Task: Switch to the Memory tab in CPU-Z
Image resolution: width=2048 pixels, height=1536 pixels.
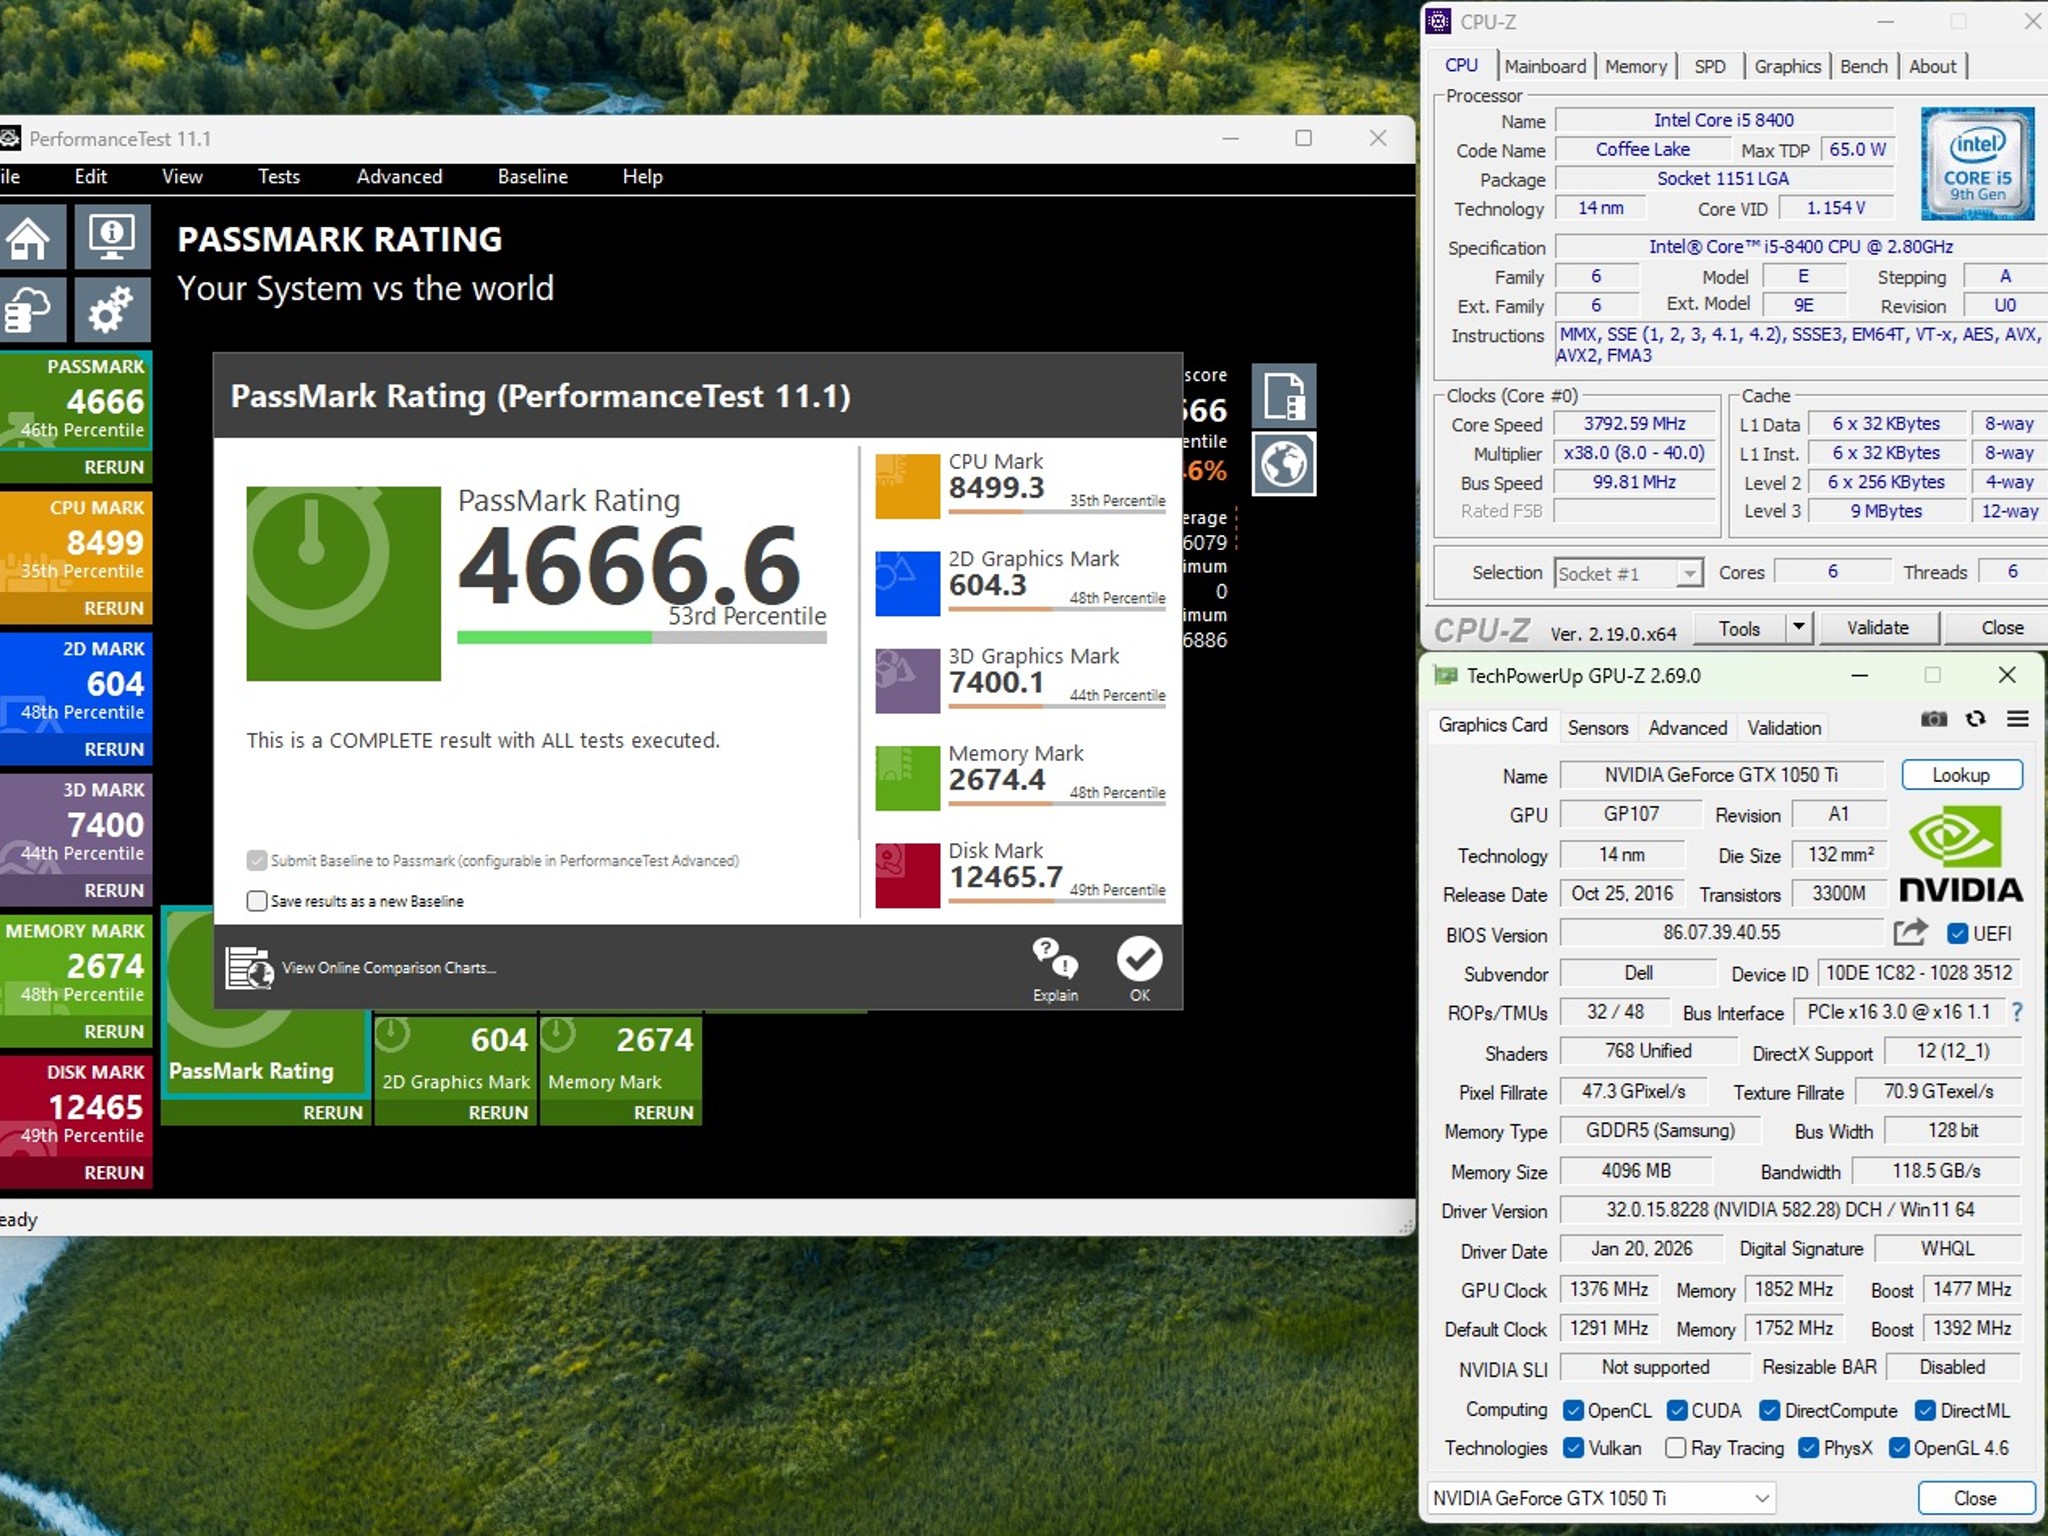Action: (x=1636, y=66)
